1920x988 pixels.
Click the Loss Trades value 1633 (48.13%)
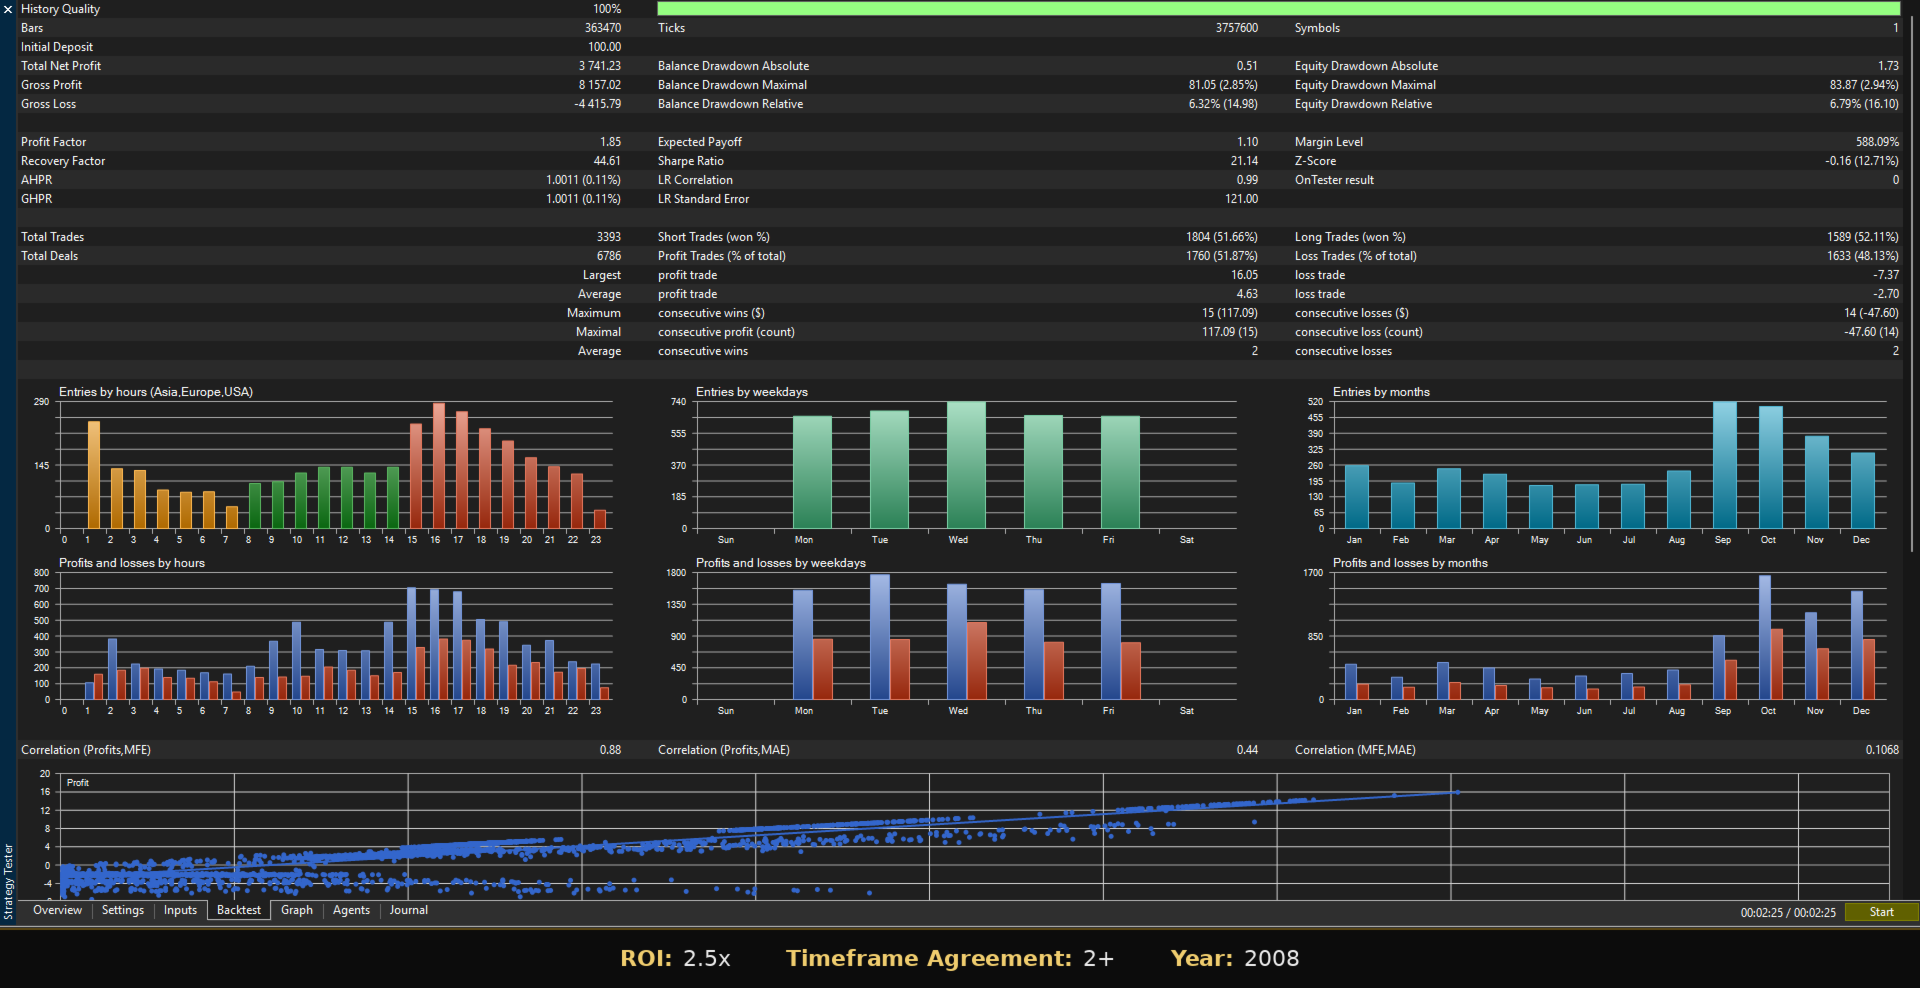click(x=1863, y=256)
